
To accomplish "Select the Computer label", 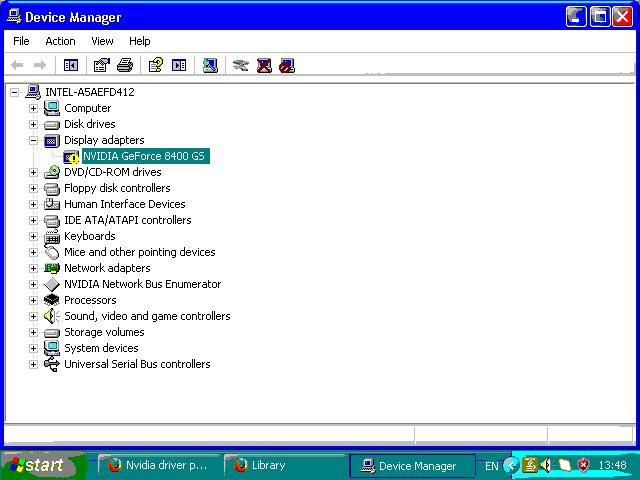I will point(87,108).
